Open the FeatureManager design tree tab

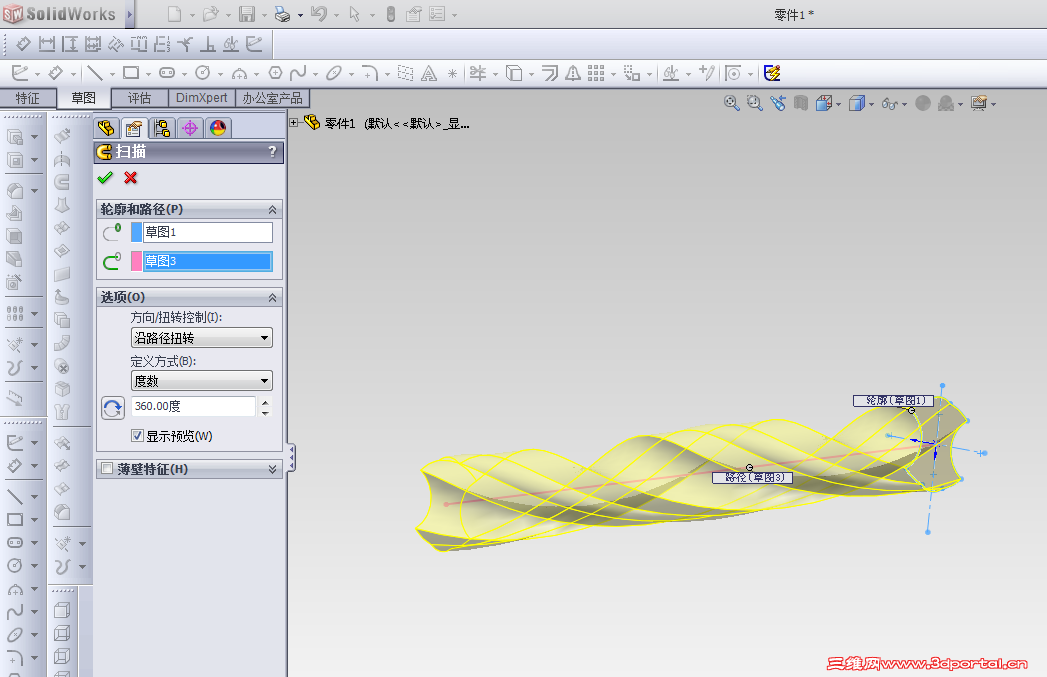tap(106, 128)
